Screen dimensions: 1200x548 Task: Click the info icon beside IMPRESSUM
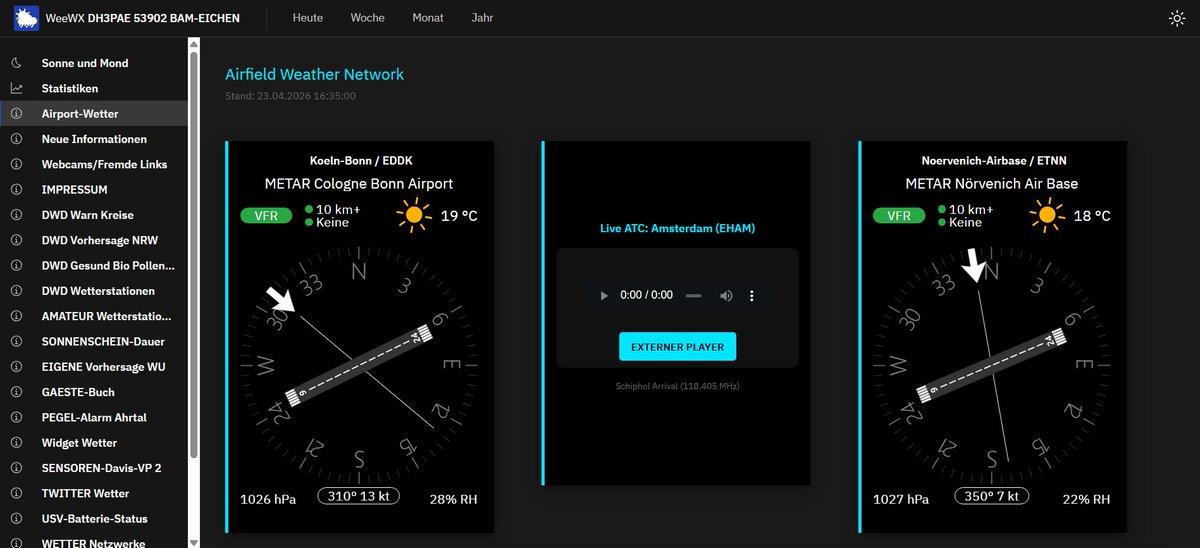pos(16,189)
